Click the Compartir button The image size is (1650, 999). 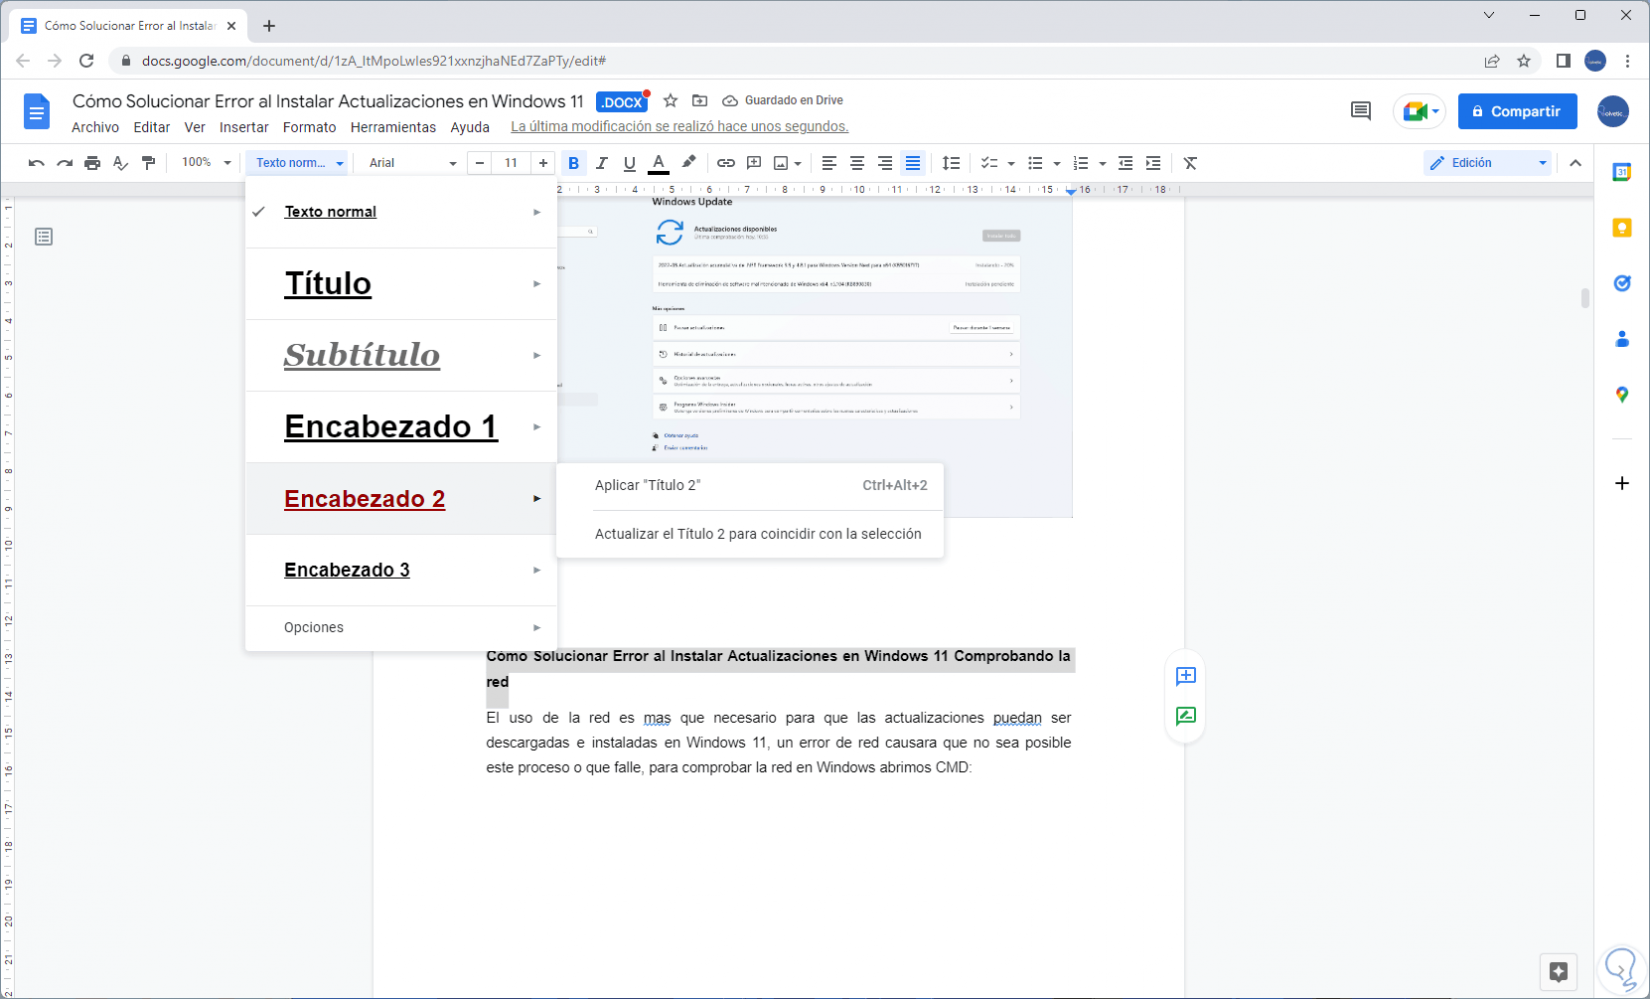1517,111
